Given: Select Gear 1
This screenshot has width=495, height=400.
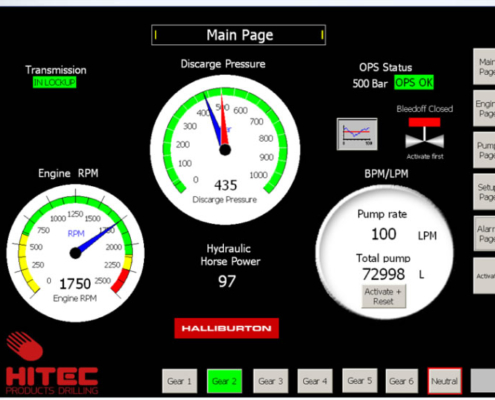Looking at the screenshot, I should [x=180, y=381].
